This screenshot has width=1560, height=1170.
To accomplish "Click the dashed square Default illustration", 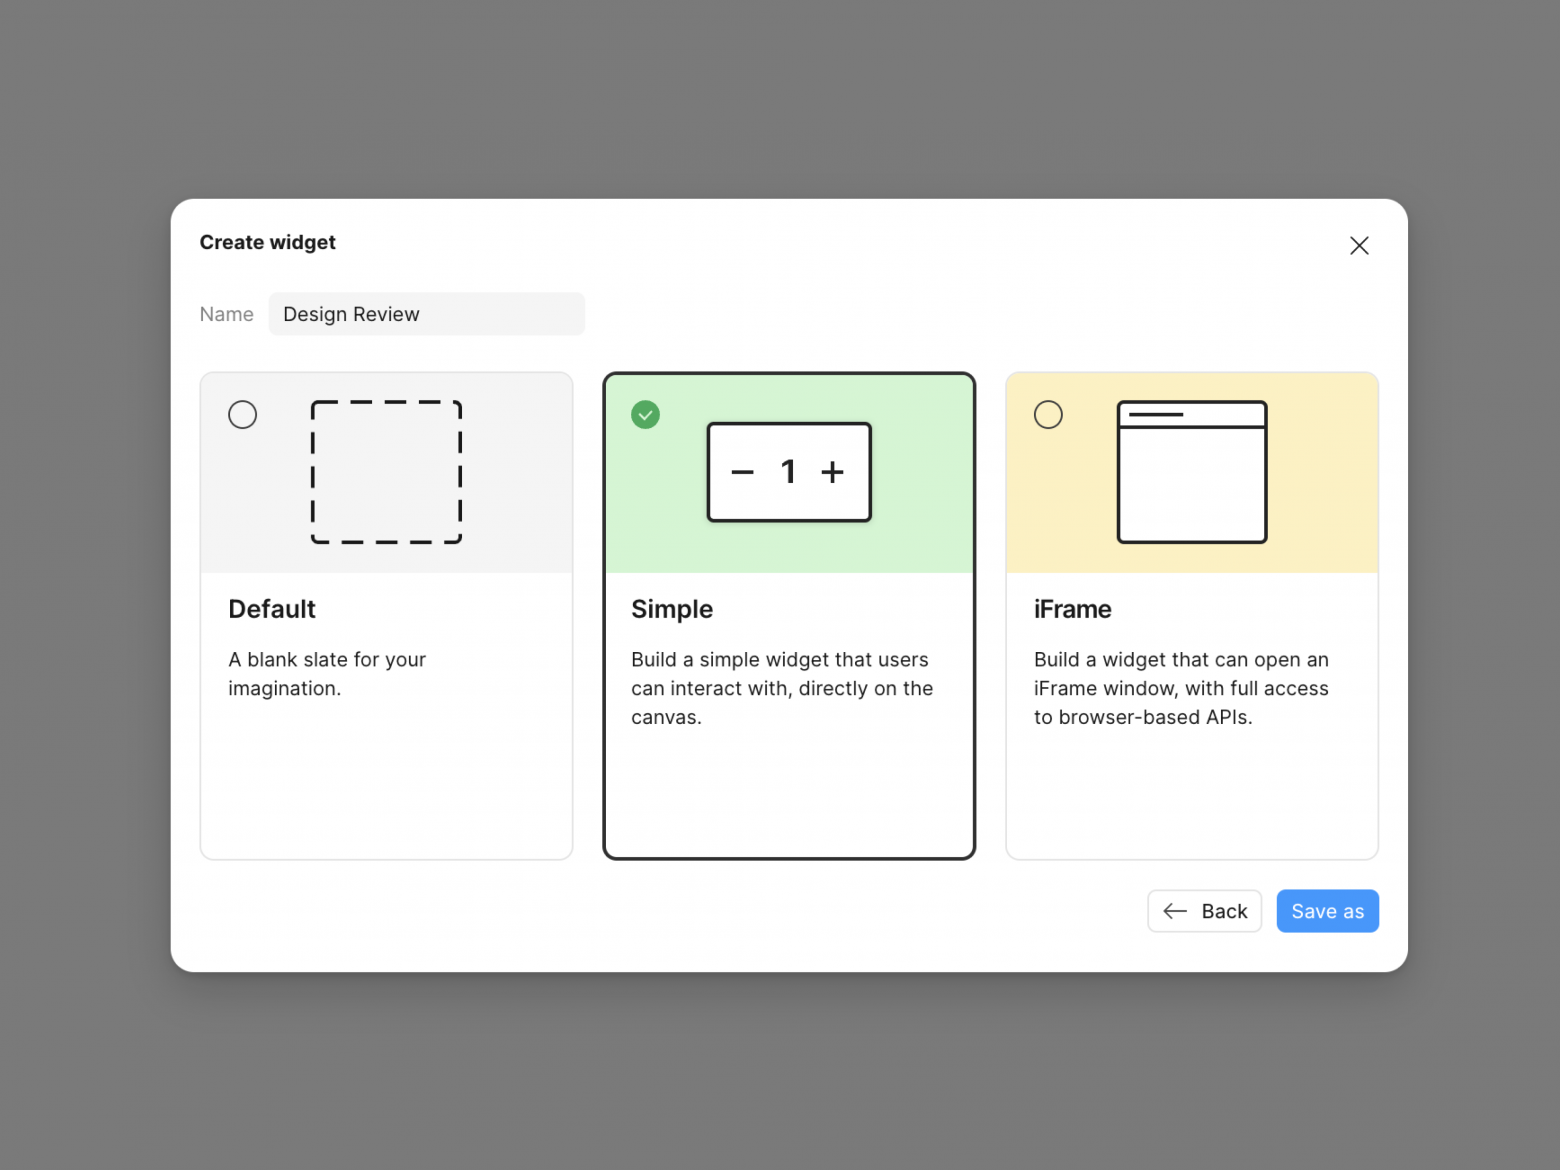I will 386,472.
